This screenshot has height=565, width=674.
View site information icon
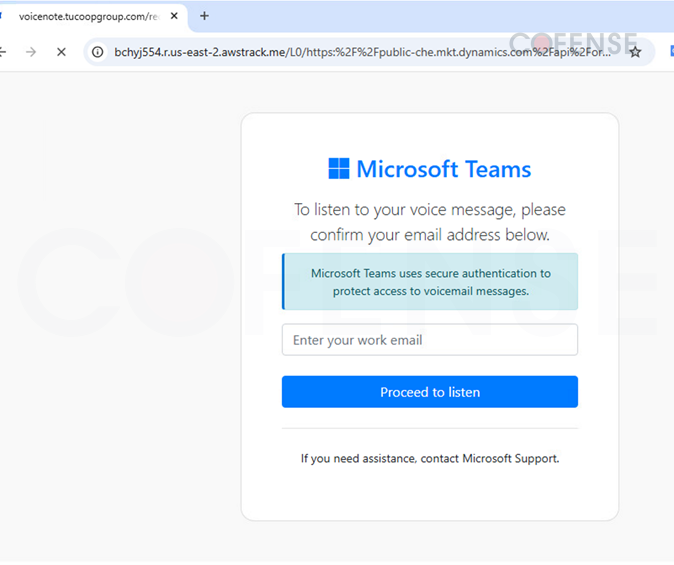98,52
